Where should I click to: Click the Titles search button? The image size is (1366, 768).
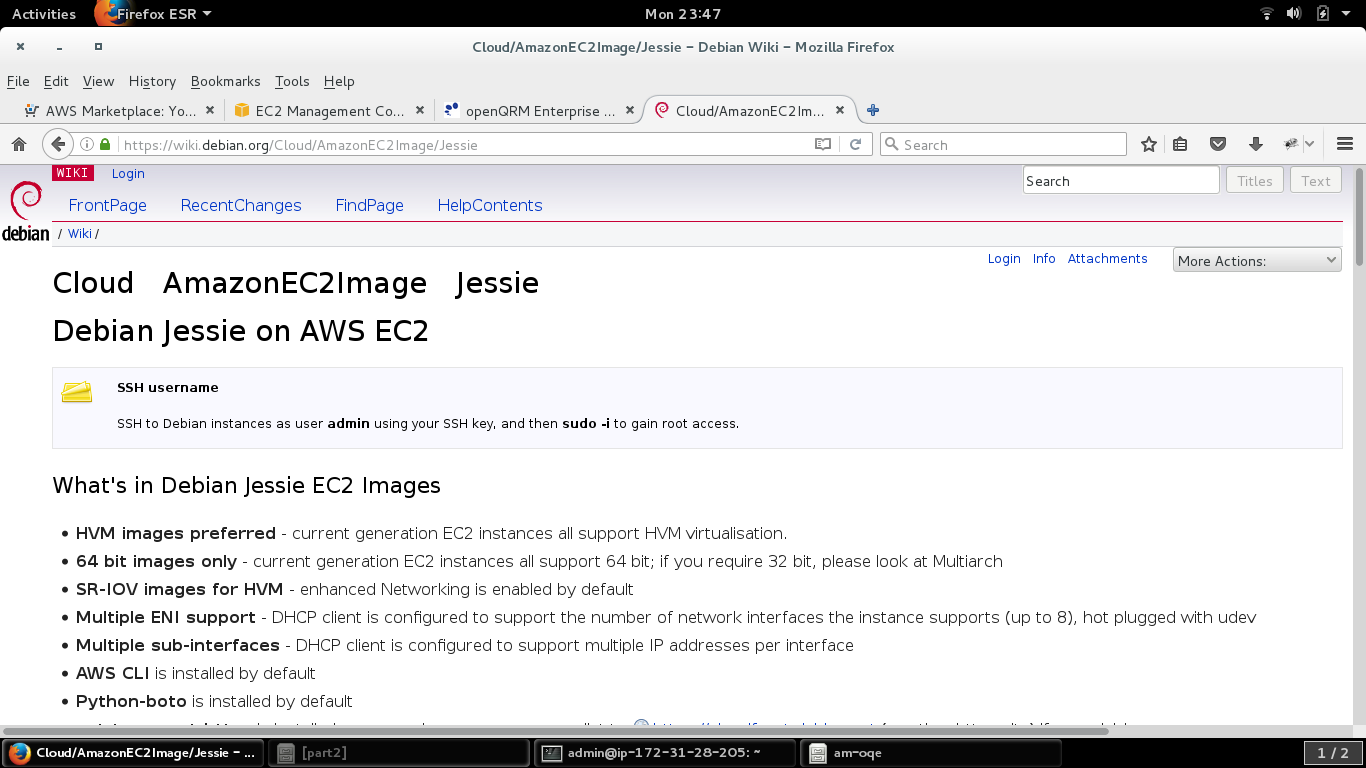[x=1254, y=180]
